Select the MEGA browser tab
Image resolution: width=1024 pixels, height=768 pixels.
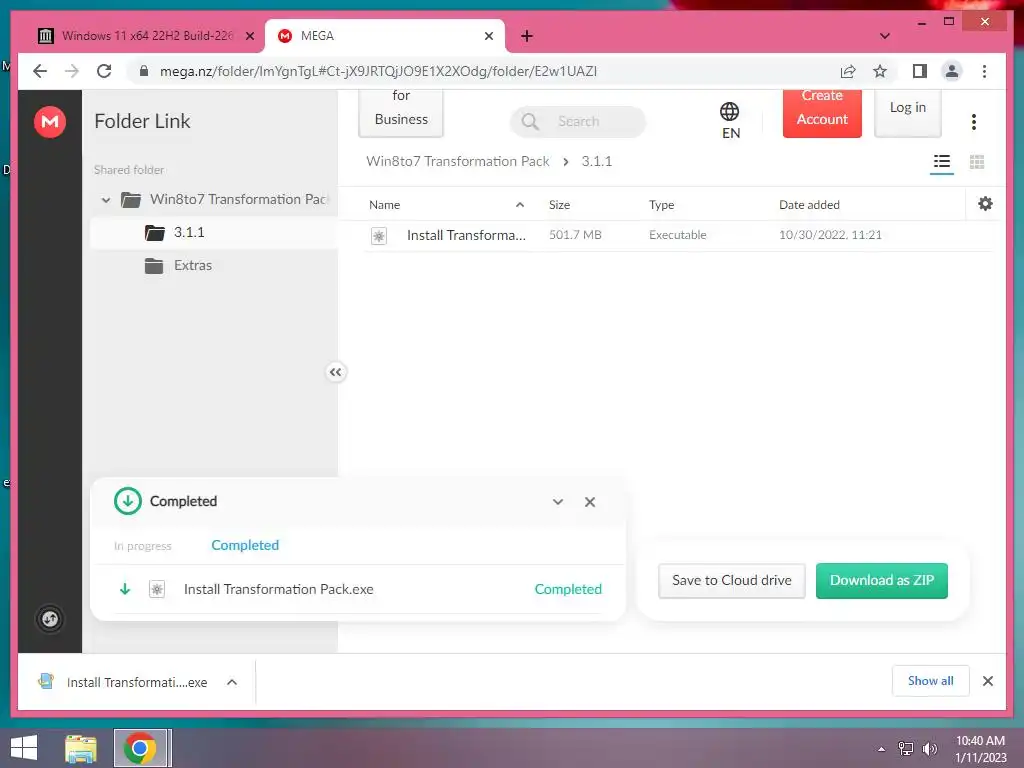(385, 36)
